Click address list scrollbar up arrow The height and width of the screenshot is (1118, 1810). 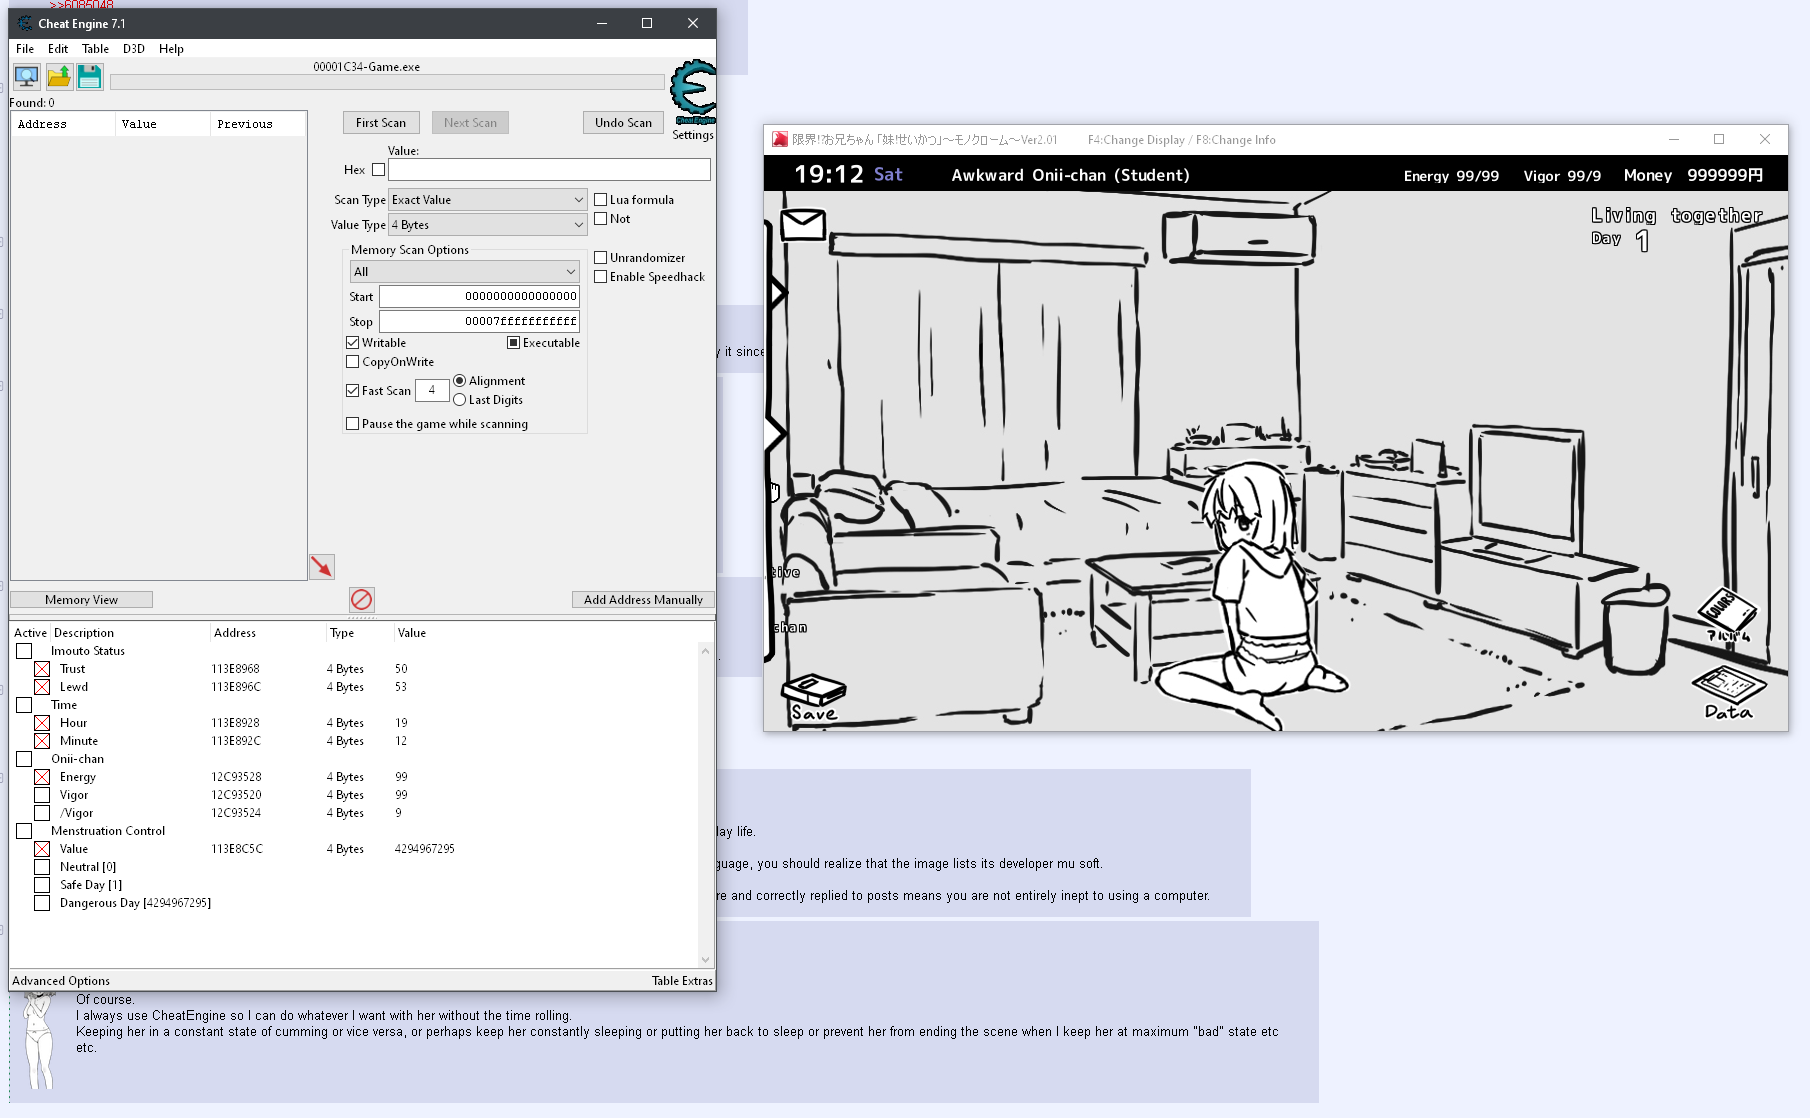tap(705, 651)
